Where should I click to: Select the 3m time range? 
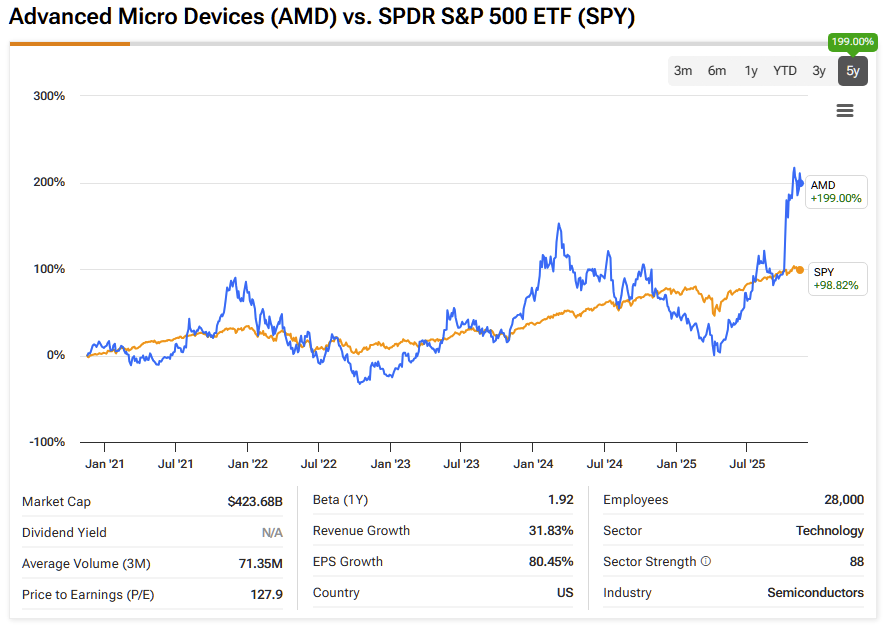pos(683,71)
